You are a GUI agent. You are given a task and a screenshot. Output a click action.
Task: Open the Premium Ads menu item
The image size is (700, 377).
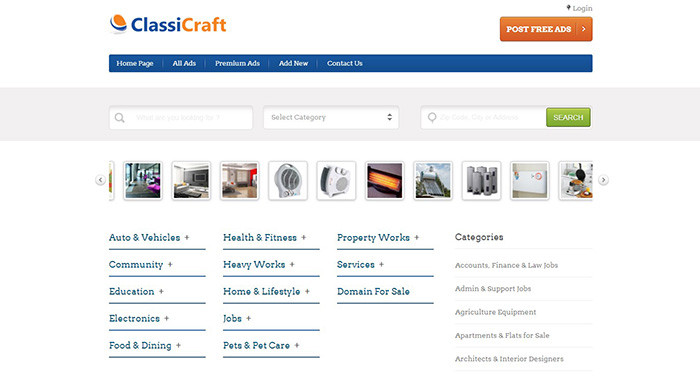click(237, 63)
